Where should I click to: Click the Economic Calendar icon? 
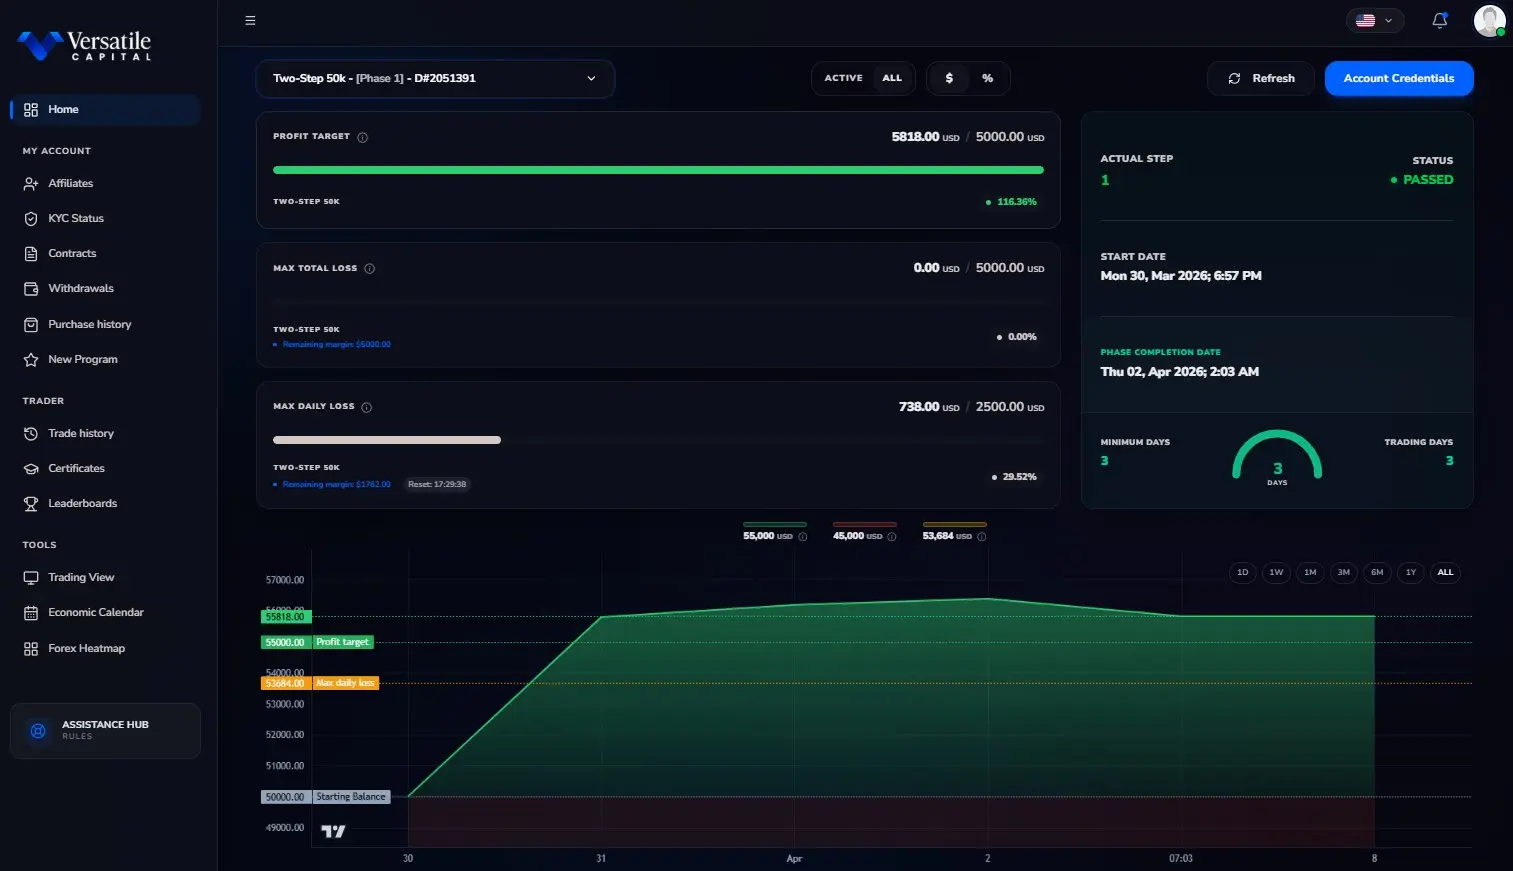tap(31, 613)
